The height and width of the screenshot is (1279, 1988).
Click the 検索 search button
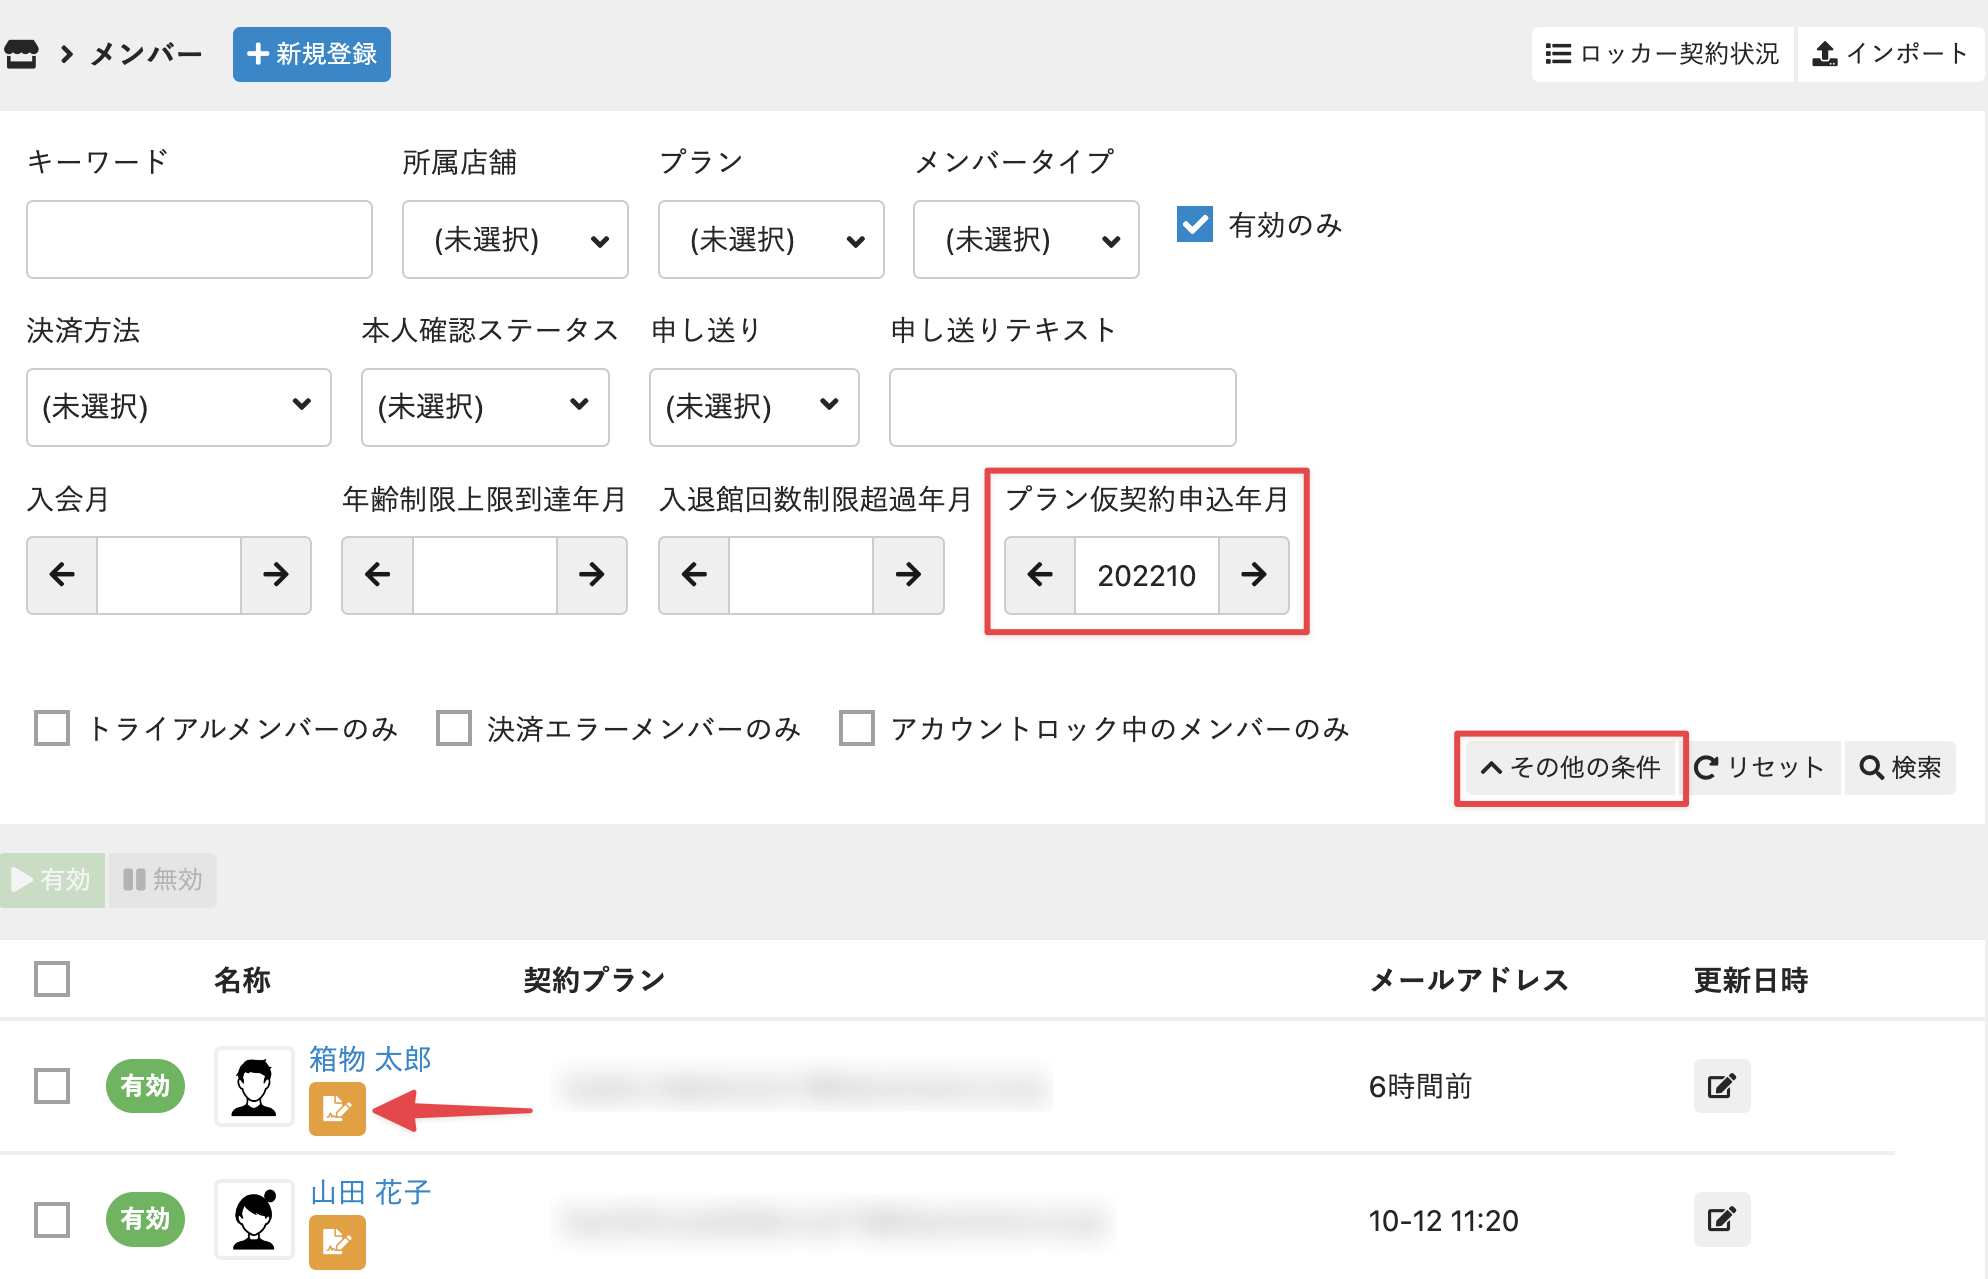pos(1900,768)
